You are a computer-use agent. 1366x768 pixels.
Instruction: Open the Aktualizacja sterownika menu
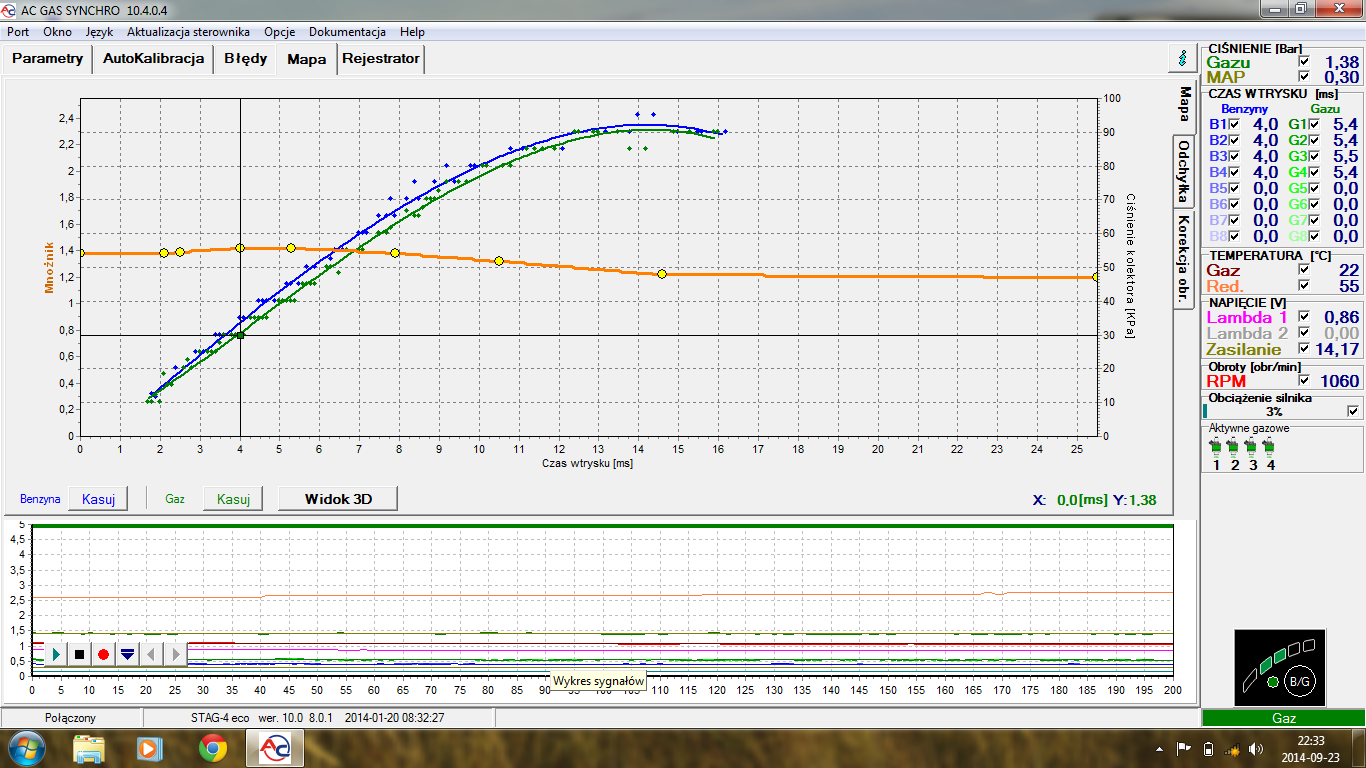[x=187, y=32]
